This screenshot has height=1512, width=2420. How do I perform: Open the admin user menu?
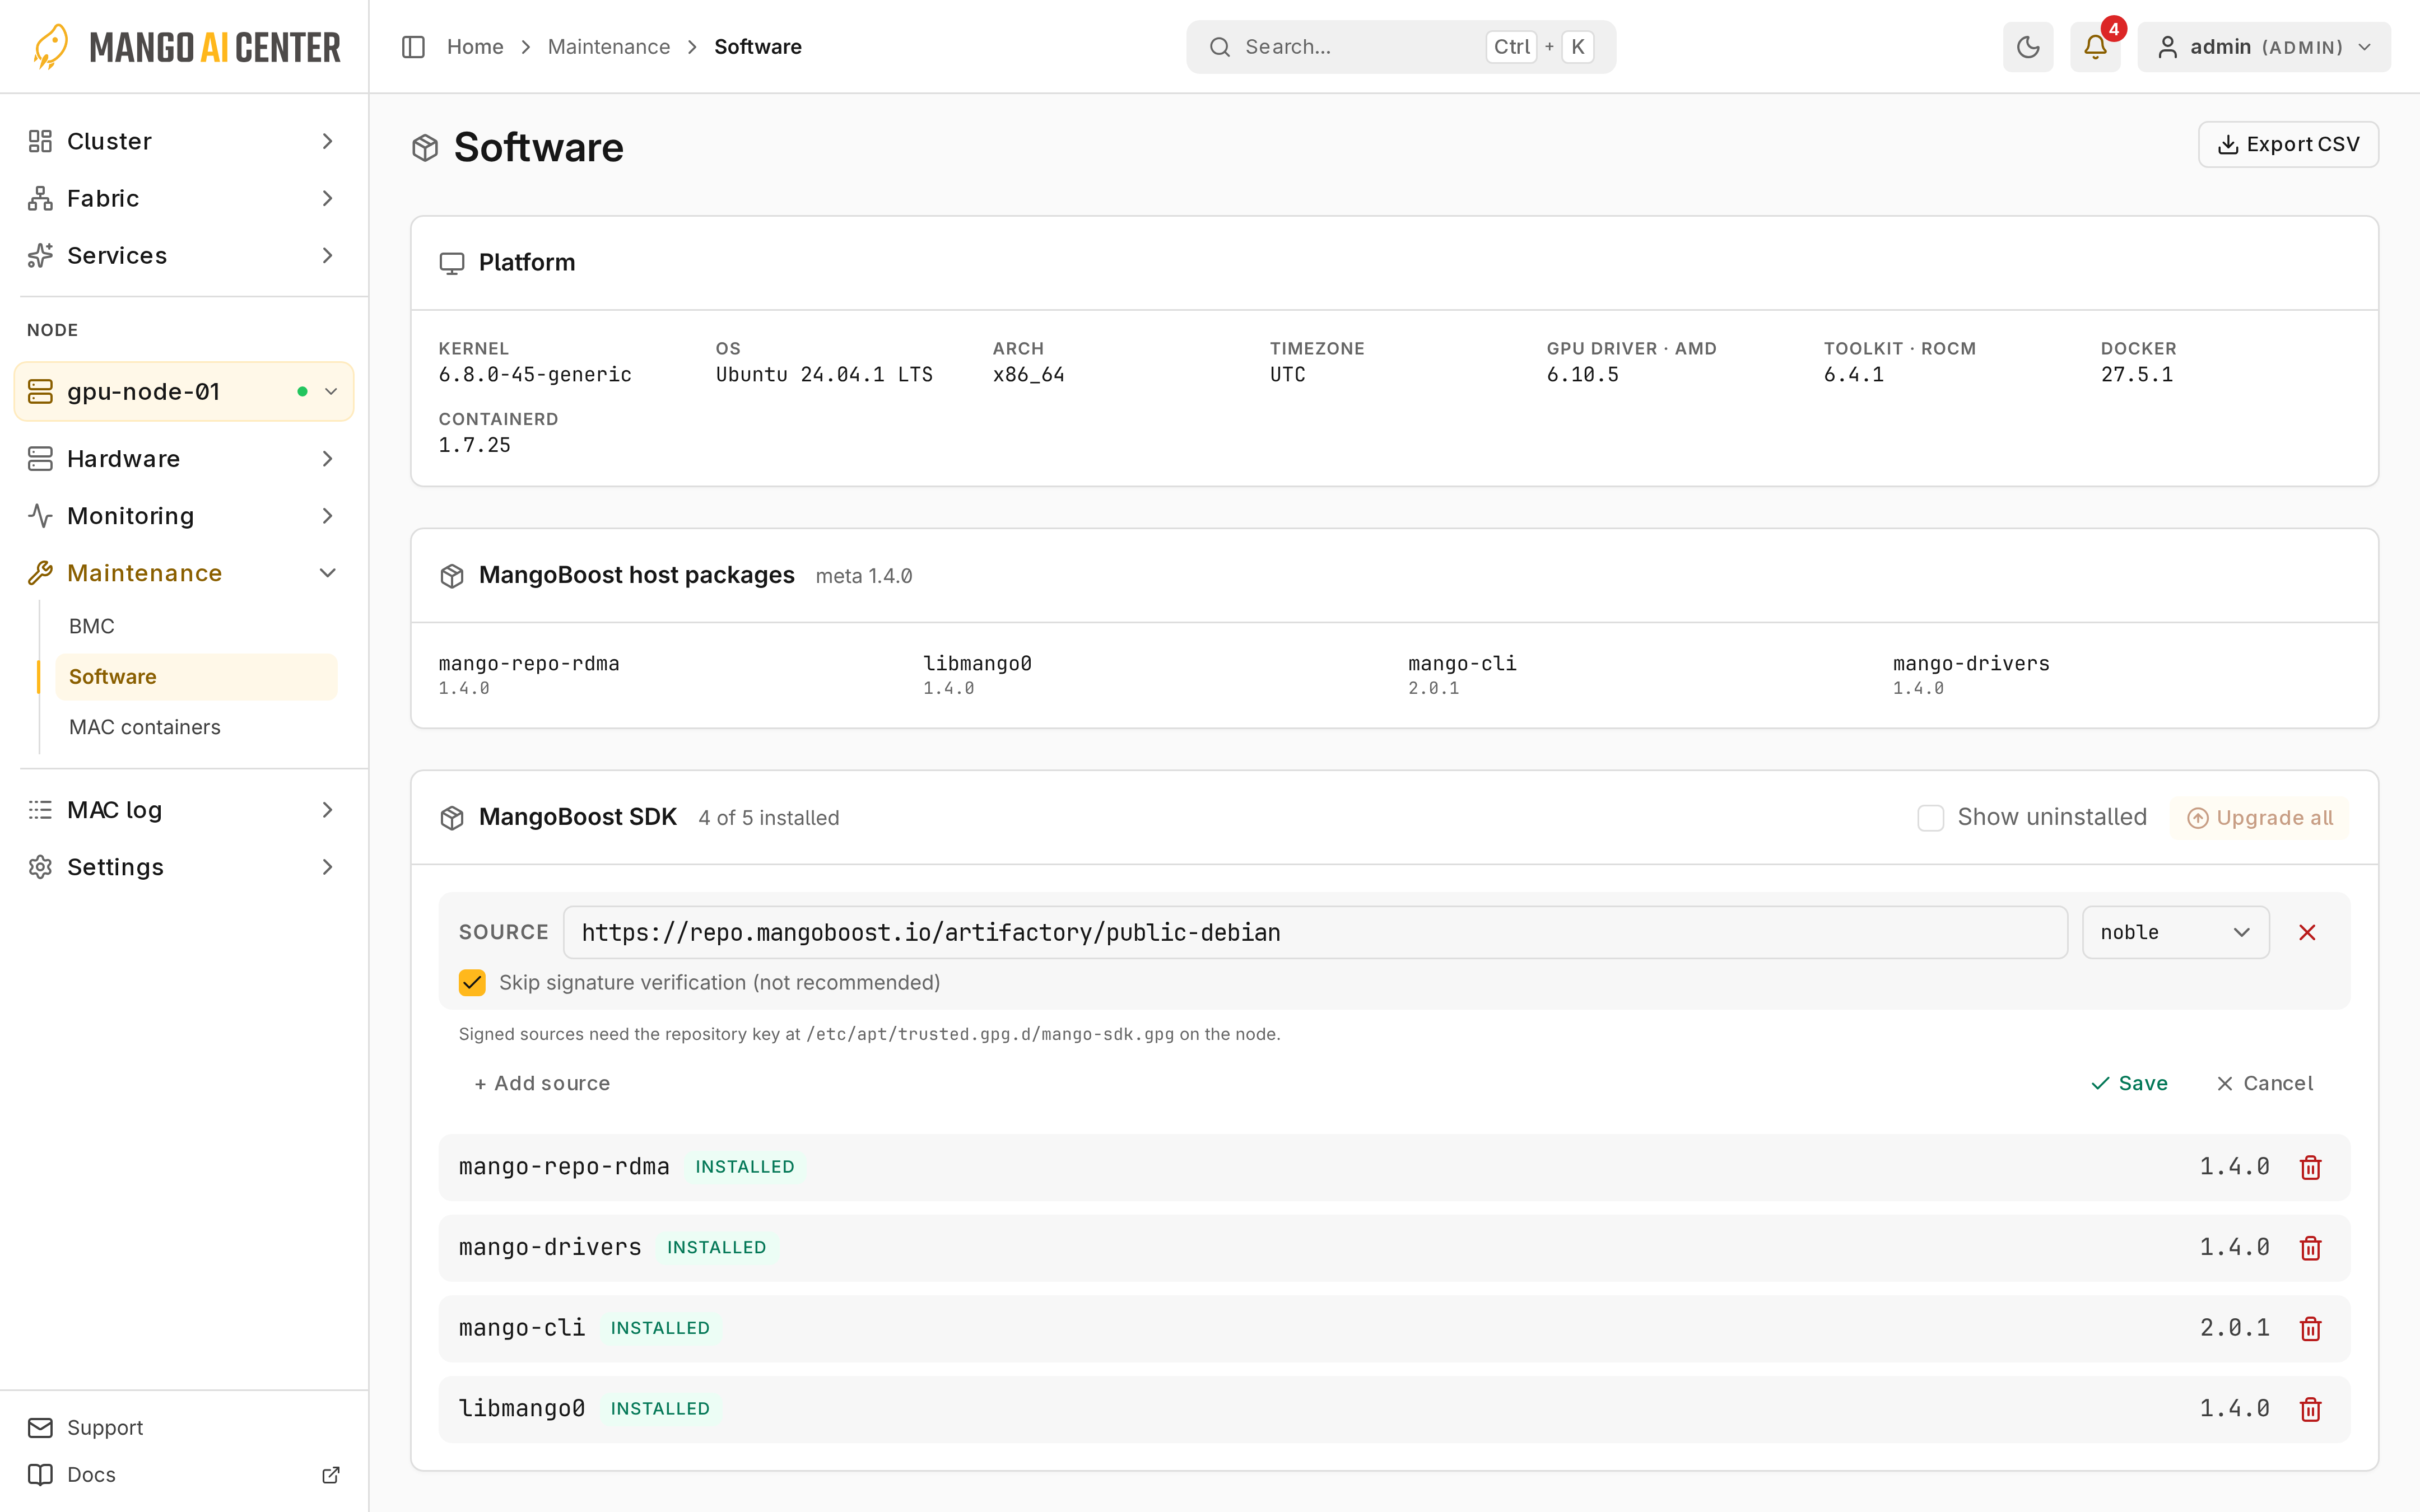[x=2264, y=47]
